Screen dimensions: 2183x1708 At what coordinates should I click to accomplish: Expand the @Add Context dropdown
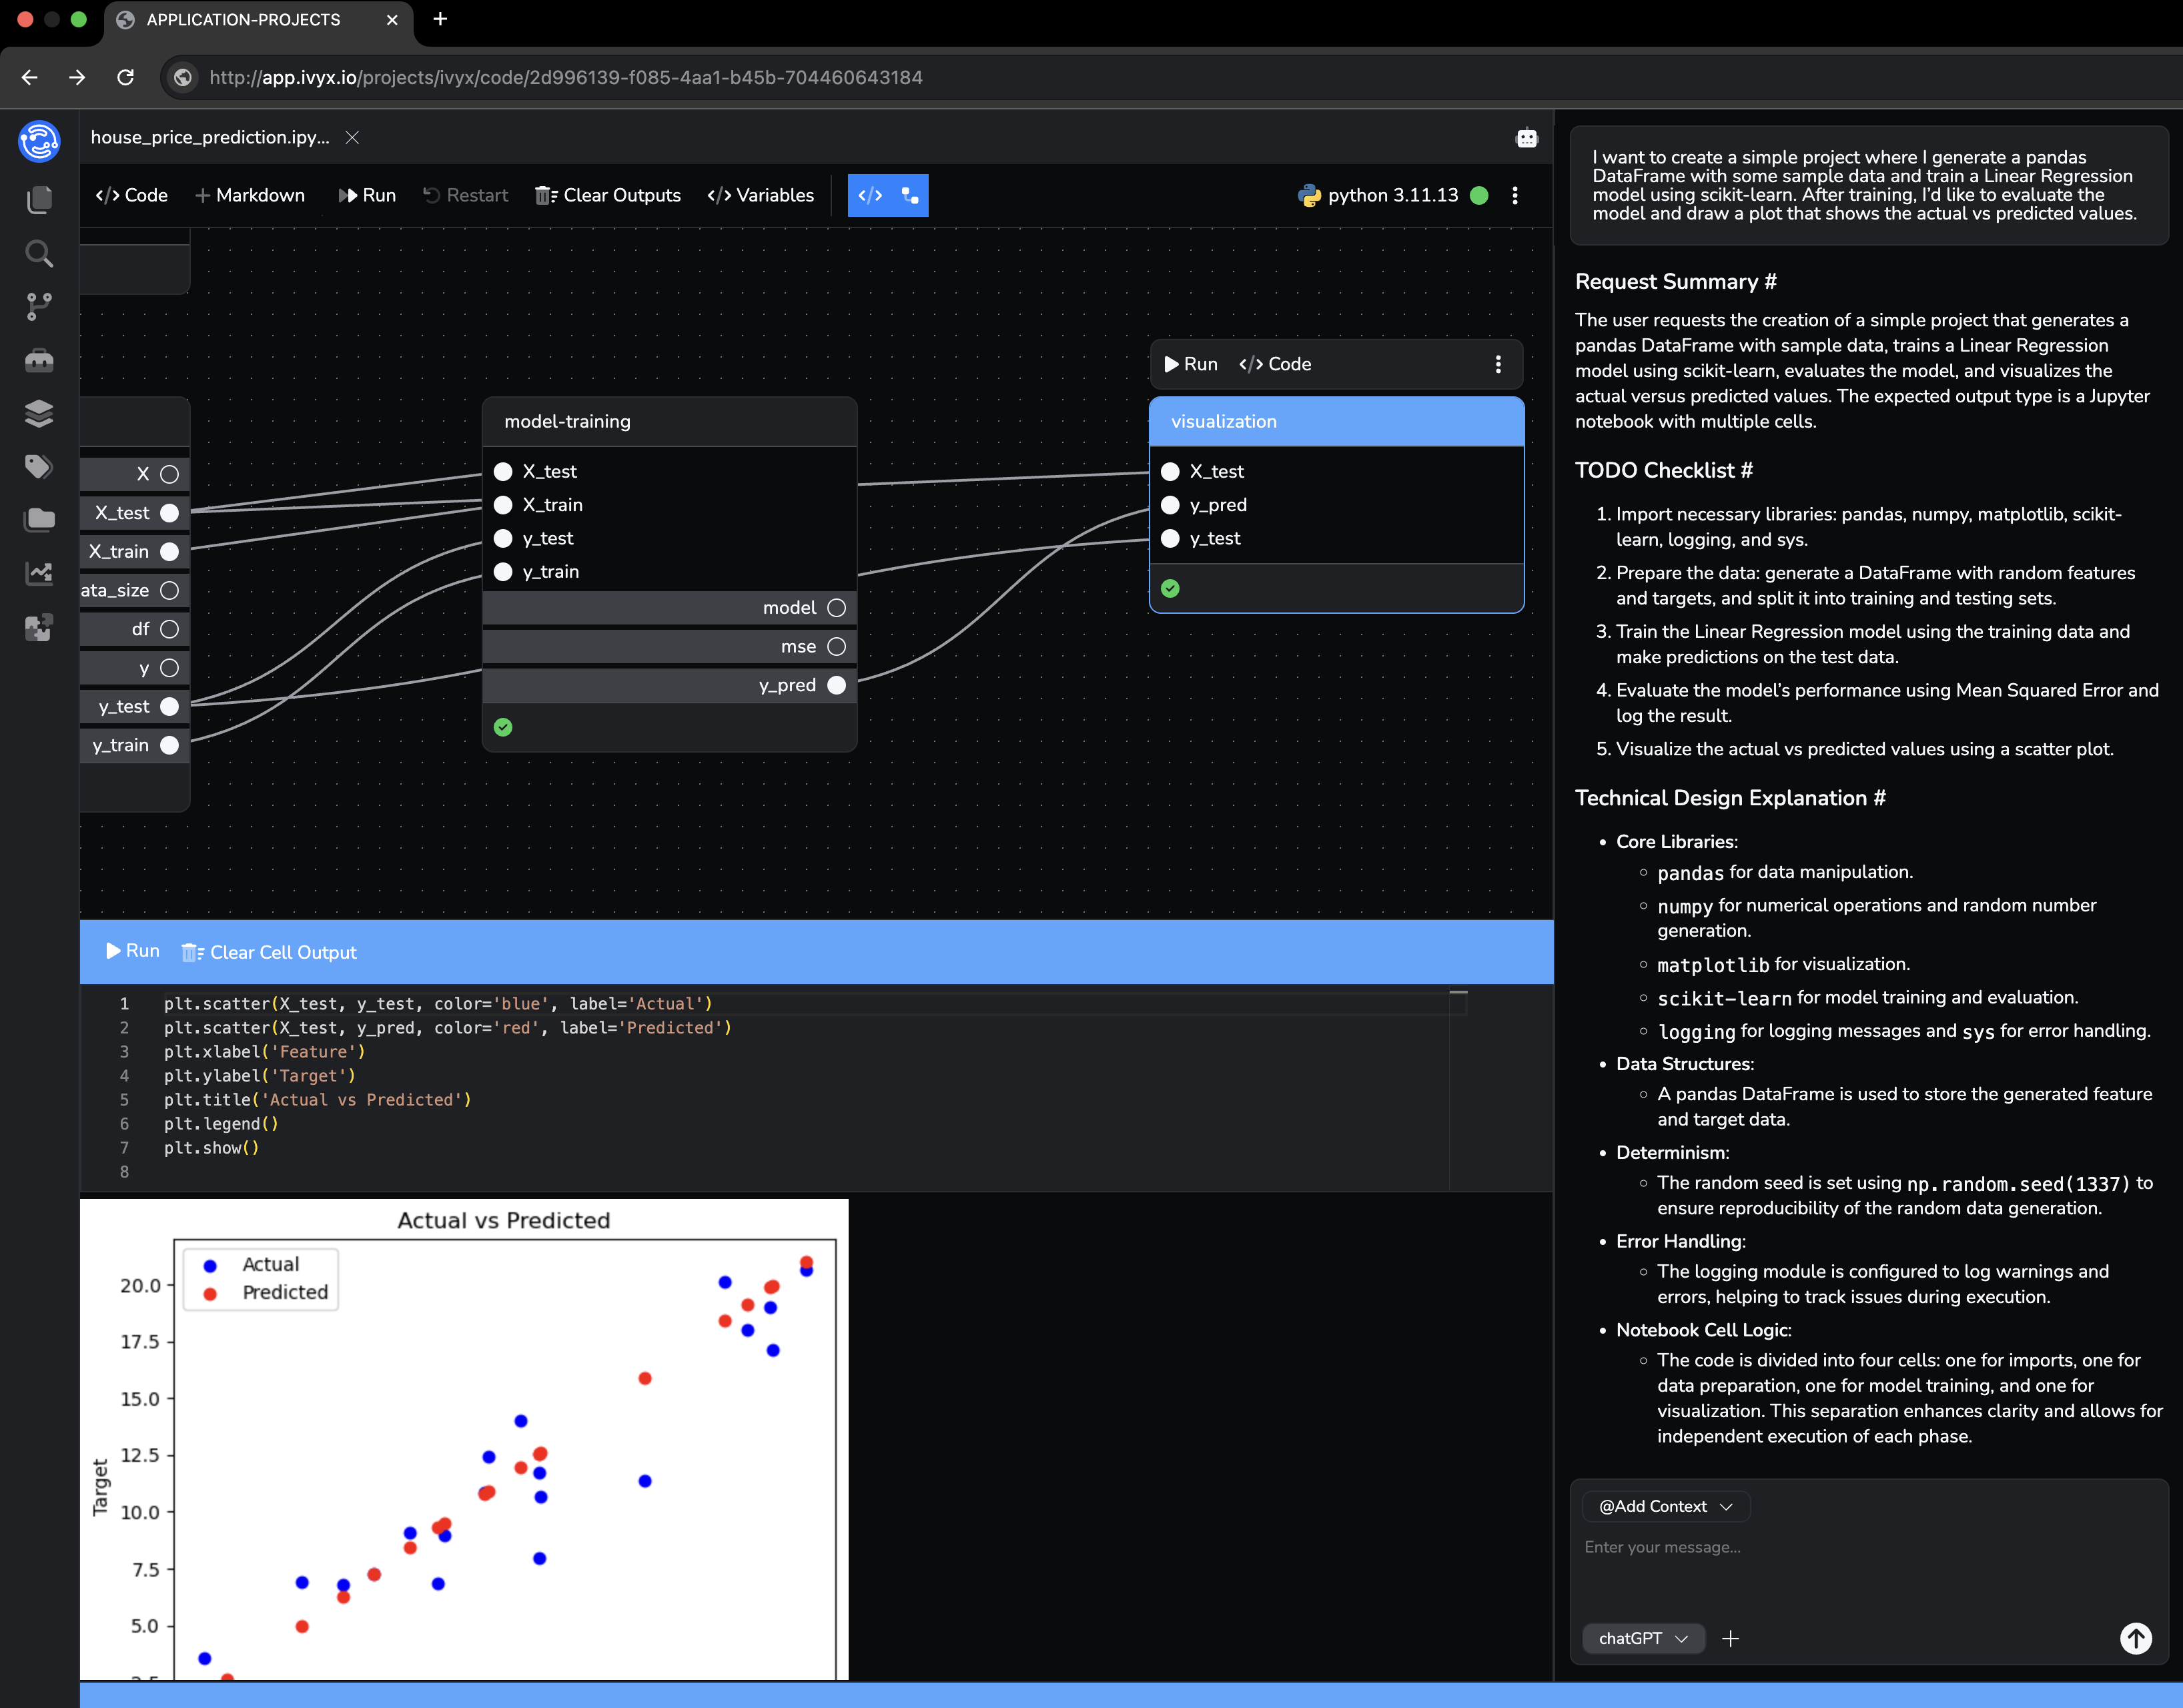point(1665,1506)
